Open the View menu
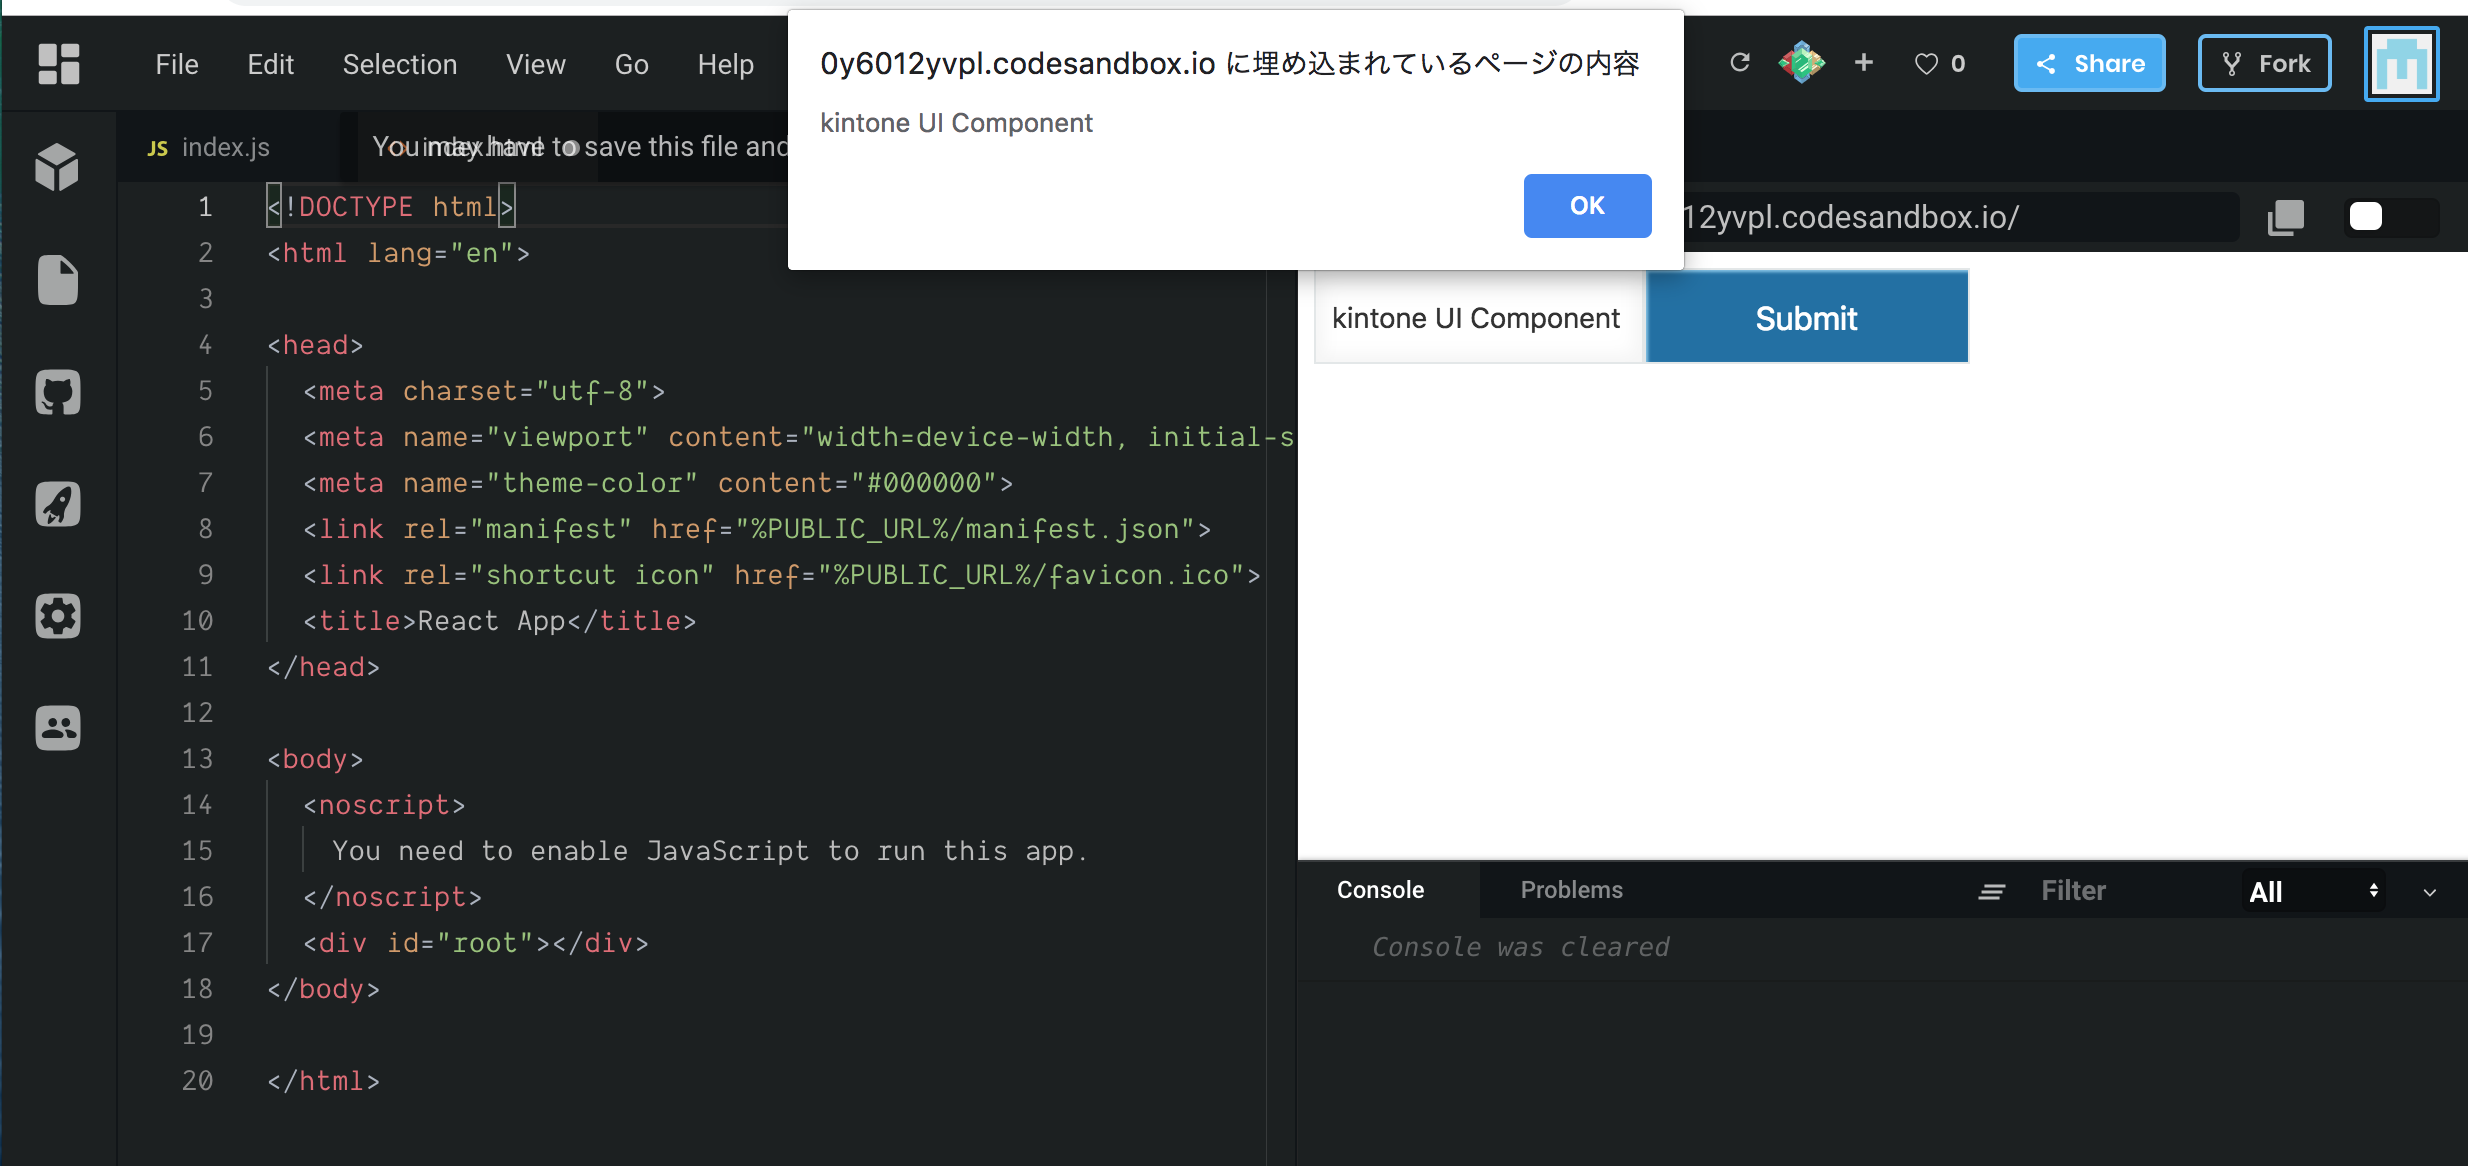Screen dimensions: 2468x1166 click(x=536, y=64)
